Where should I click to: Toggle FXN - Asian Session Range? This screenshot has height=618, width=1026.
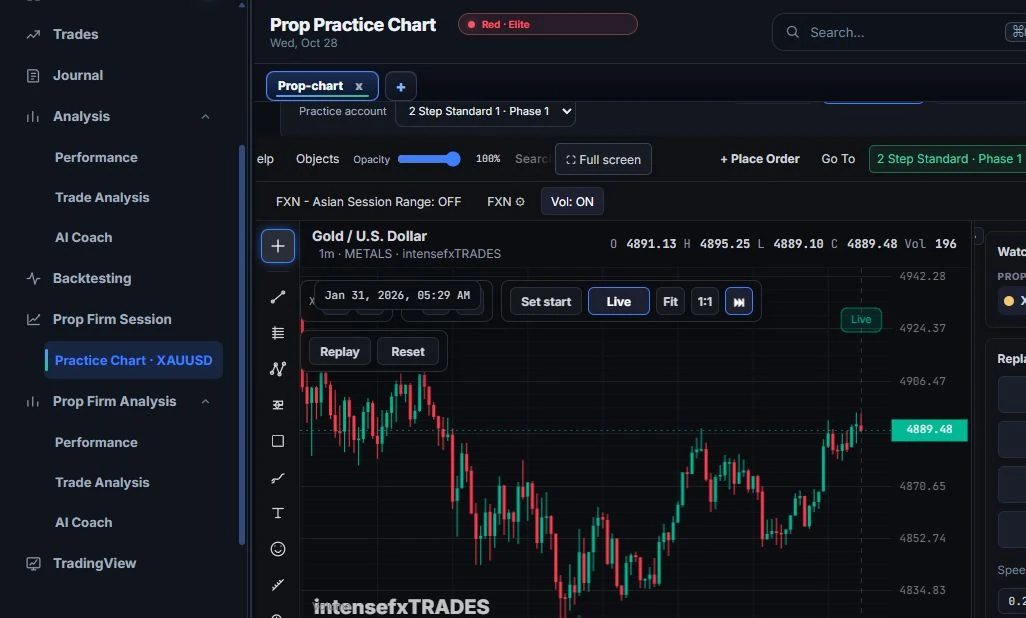pyautogui.click(x=368, y=202)
